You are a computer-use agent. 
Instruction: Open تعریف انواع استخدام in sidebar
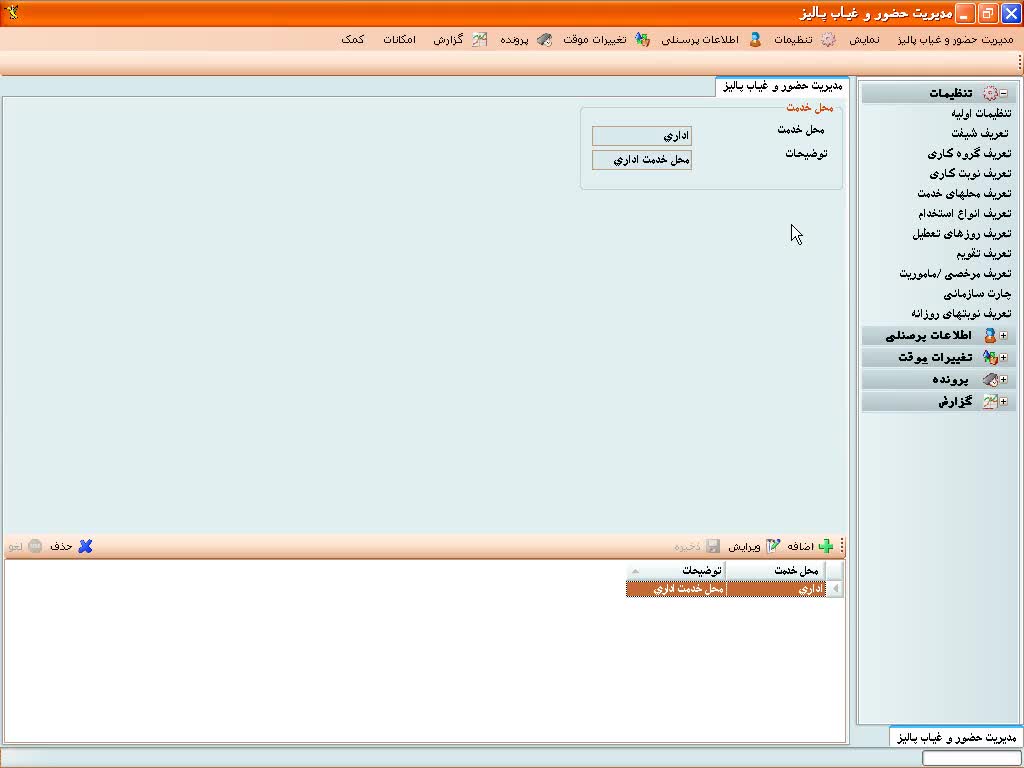pos(965,214)
